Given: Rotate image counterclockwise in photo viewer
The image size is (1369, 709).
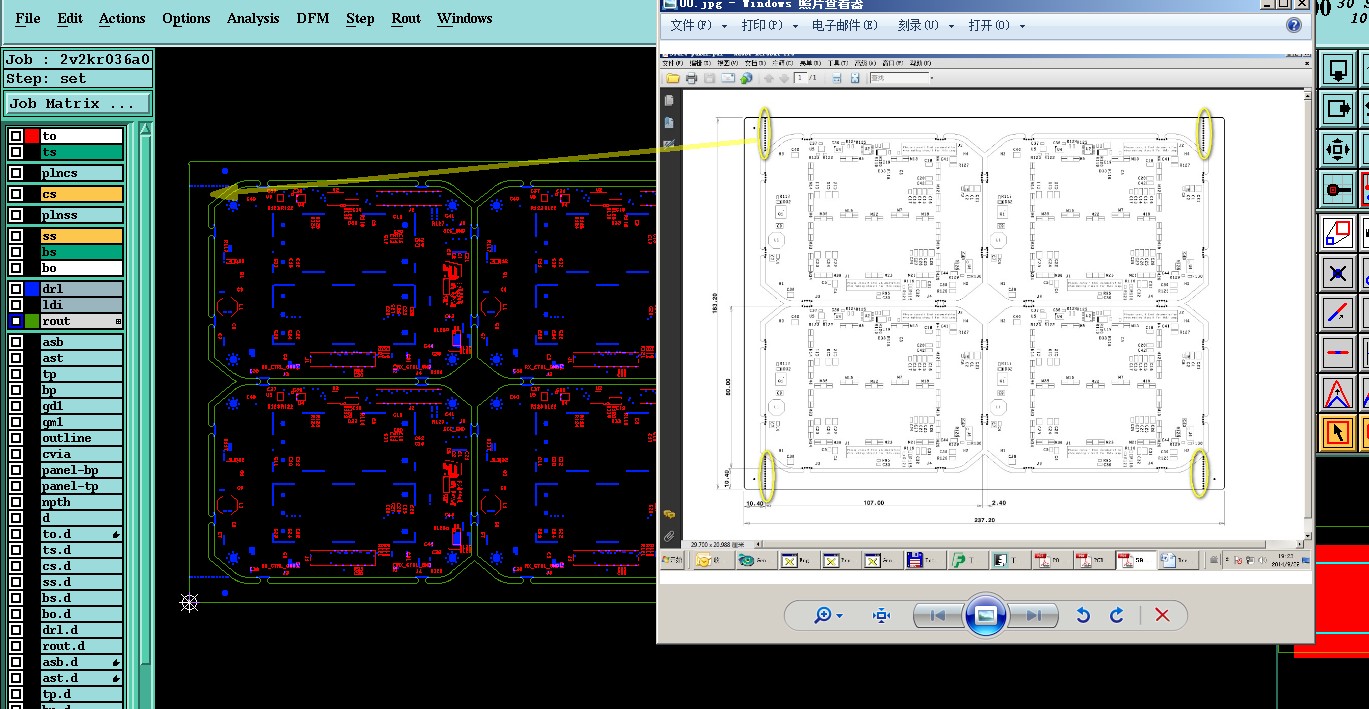Looking at the screenshot, I should point(1082,615).
